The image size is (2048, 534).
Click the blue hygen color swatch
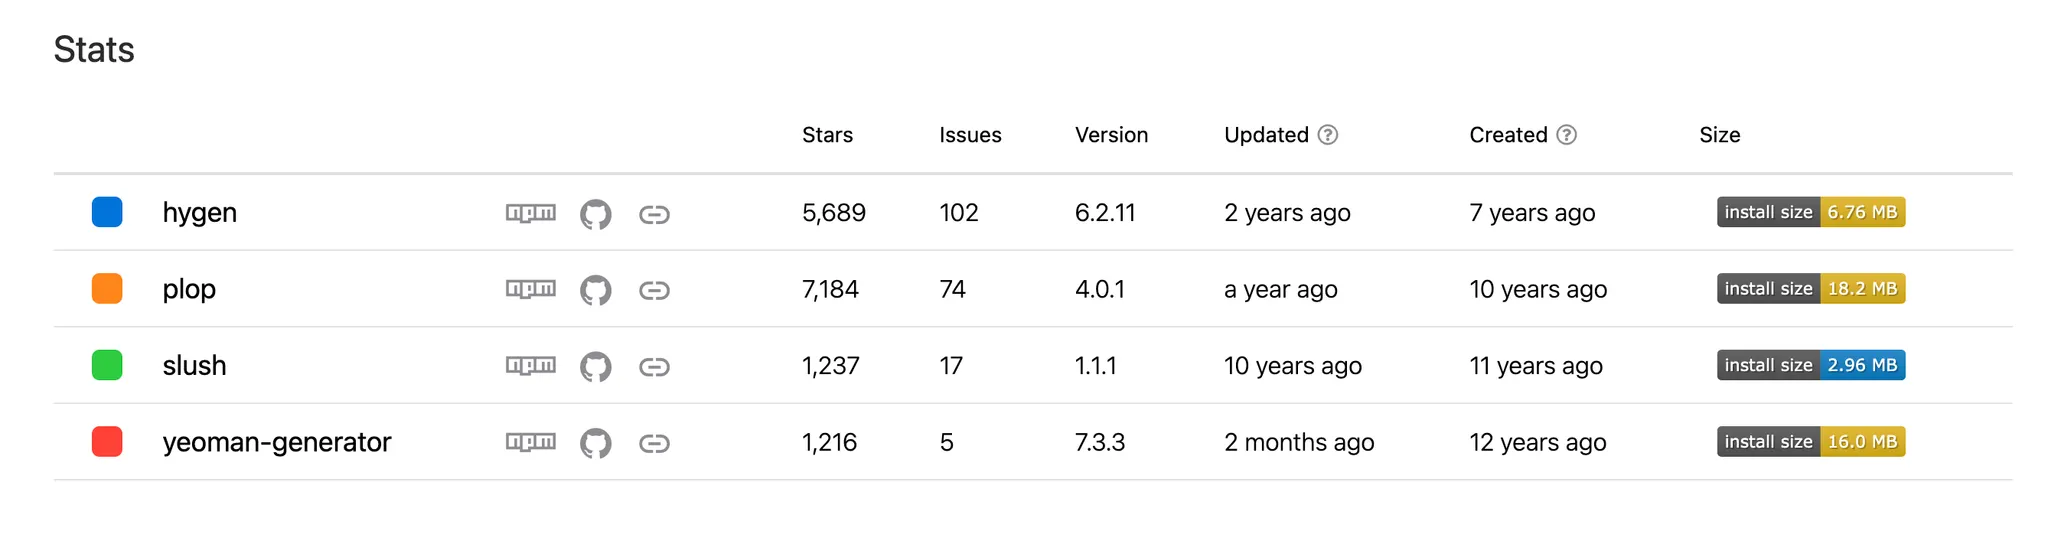point(107,212)
